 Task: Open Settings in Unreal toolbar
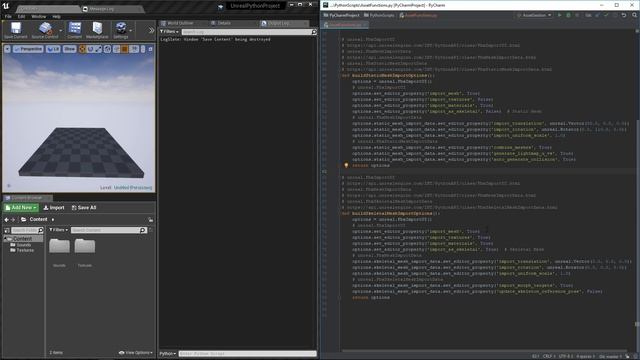coord(121,30)
